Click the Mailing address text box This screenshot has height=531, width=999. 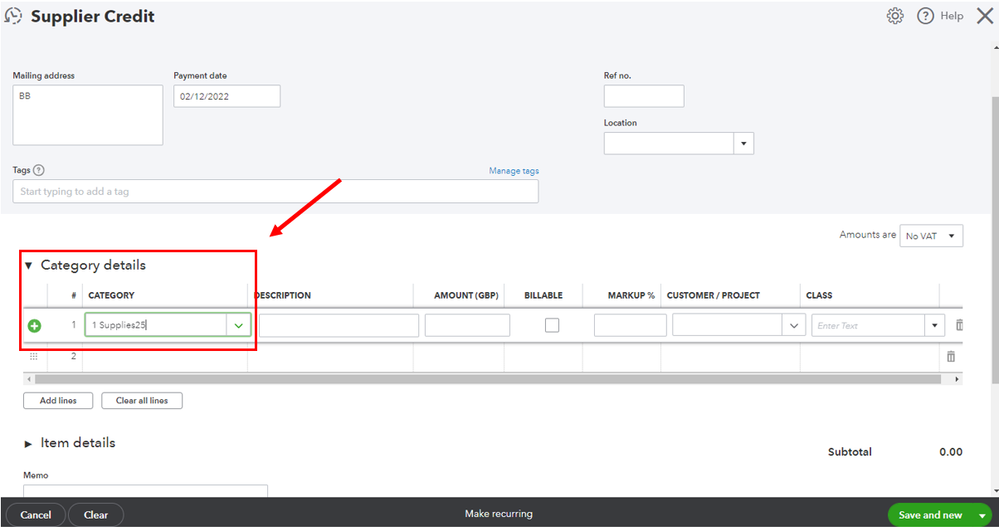pos(88,115)
